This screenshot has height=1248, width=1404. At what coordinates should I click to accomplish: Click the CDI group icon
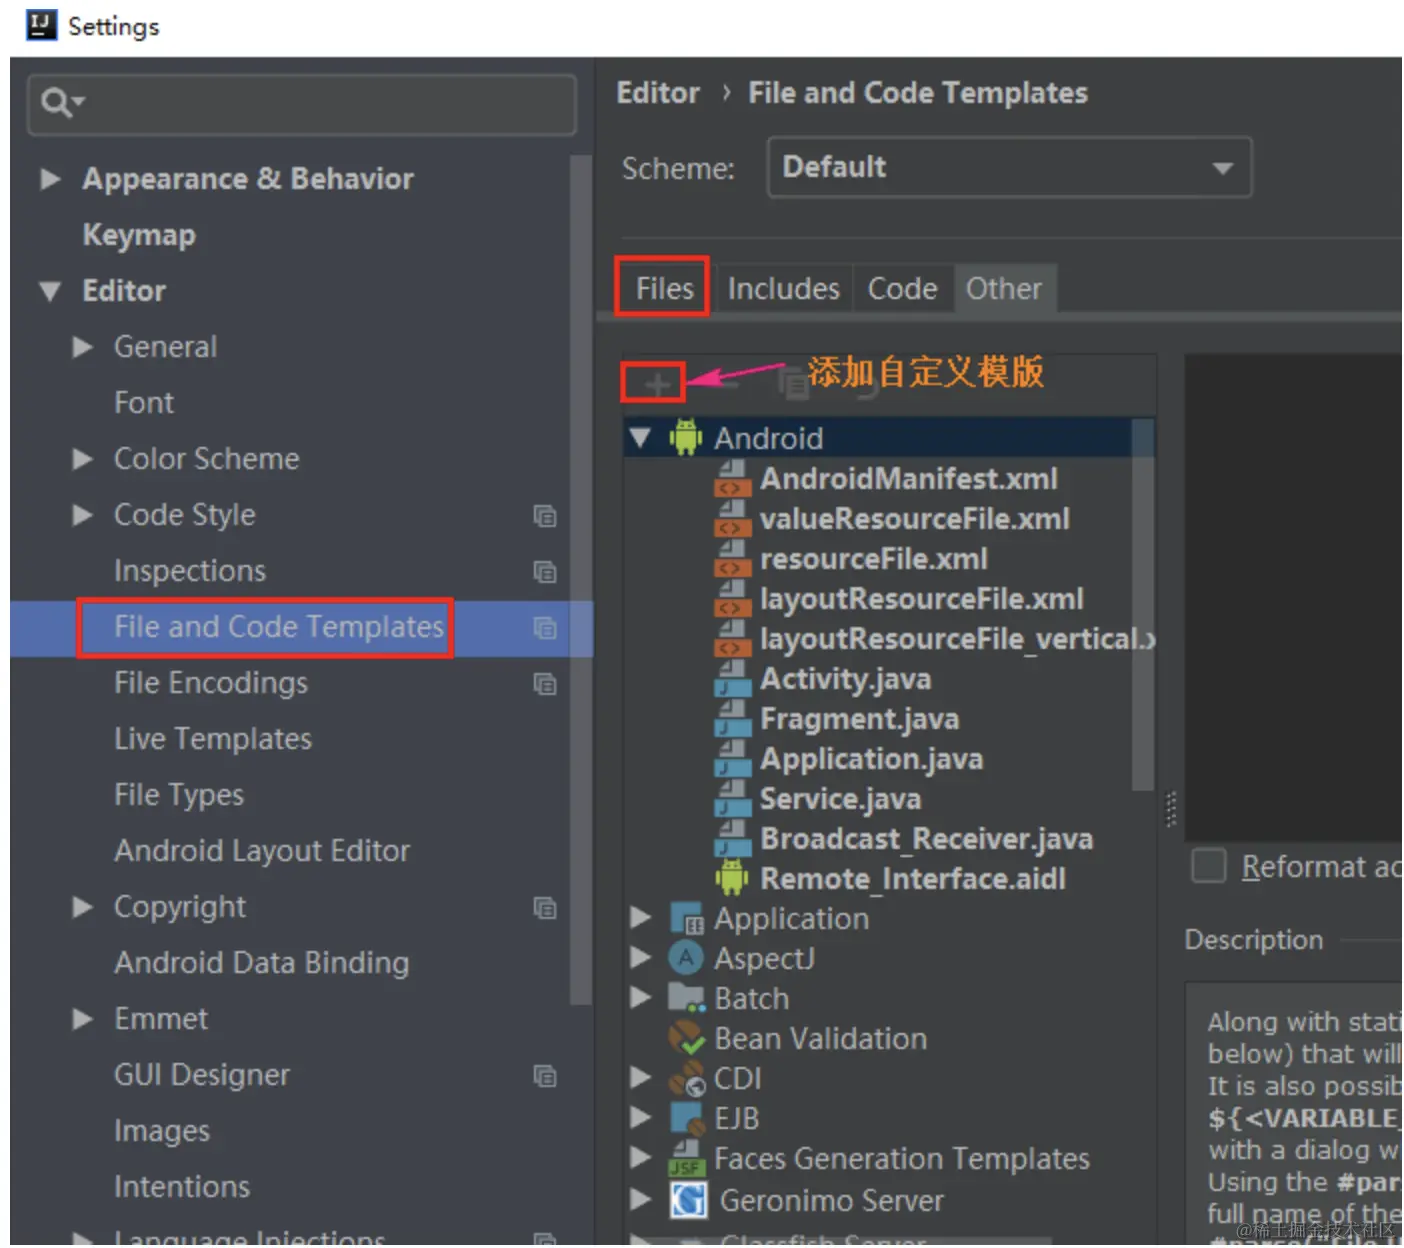686,1078
